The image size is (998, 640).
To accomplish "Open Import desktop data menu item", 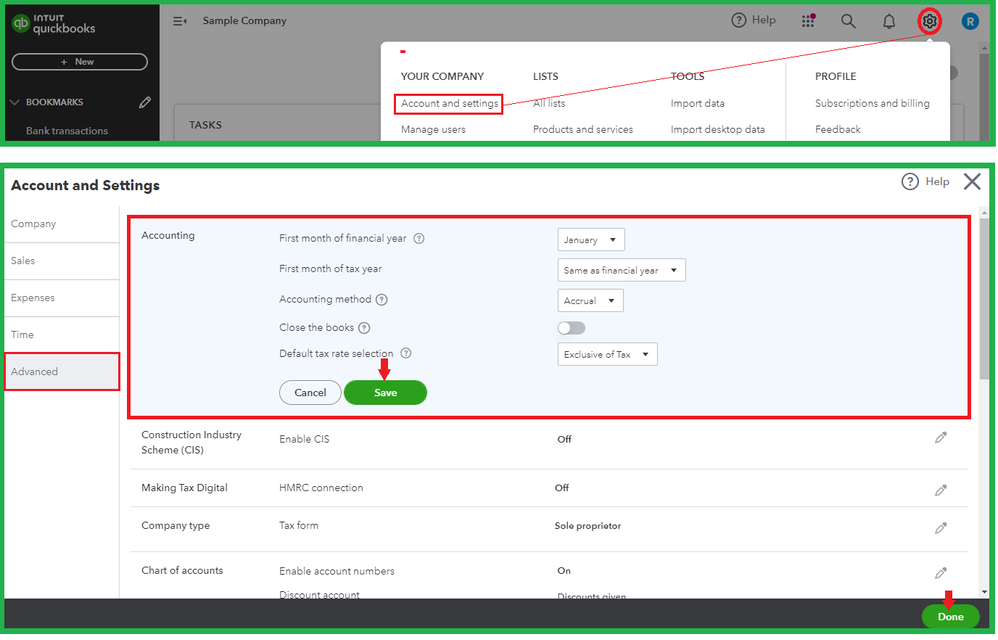I will (717, 129).
